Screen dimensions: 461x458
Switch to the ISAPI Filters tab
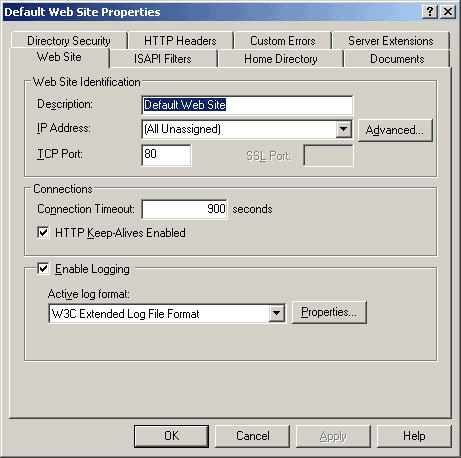pyautogui.click(x=163, y=59)
